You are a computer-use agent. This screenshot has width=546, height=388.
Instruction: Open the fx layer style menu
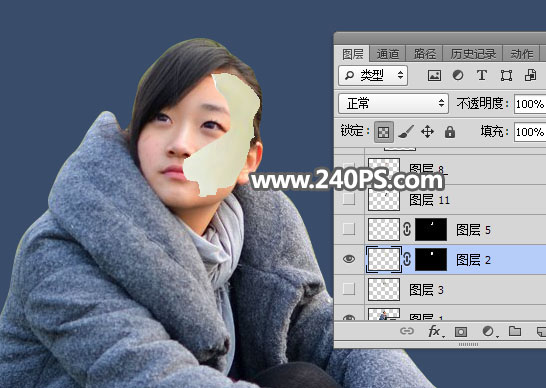pyautogui.click(x=435, y=331)
